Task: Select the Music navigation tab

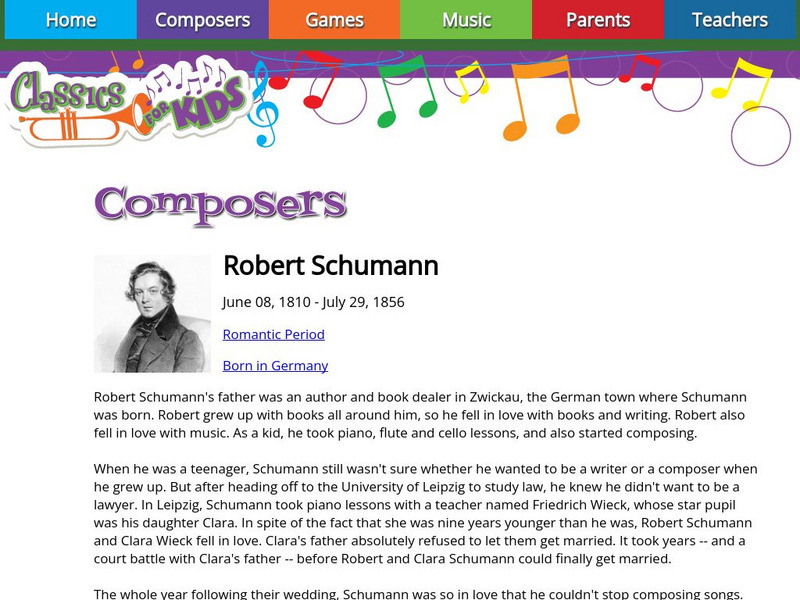Action: pyautogui.click(x=466, y=20)
